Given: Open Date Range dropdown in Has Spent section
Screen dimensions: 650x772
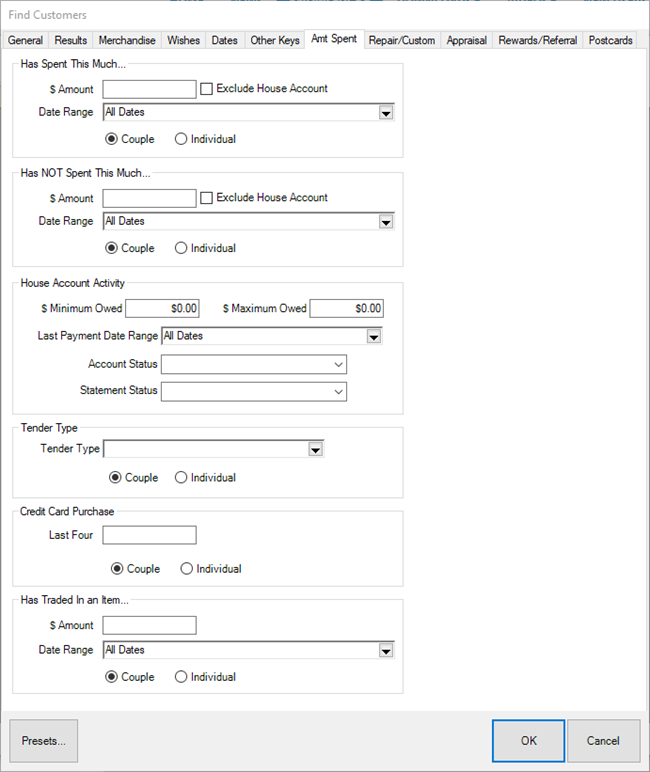Looking at the screenshot, I should pos(386,113).
